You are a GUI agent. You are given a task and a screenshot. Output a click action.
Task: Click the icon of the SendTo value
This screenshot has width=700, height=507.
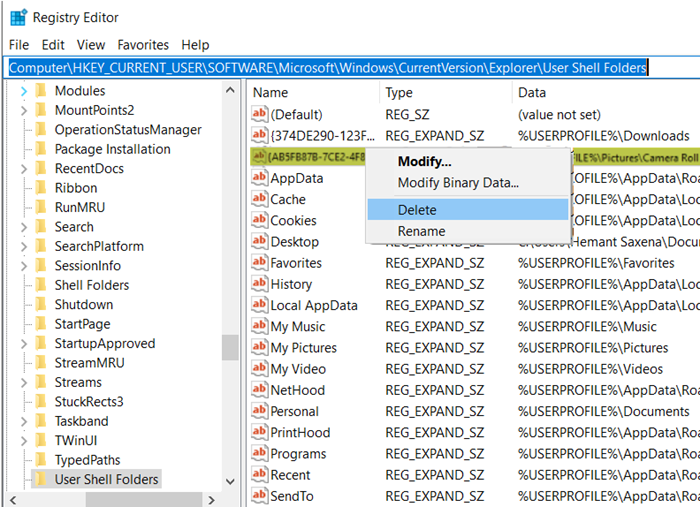tap(259, 496)
